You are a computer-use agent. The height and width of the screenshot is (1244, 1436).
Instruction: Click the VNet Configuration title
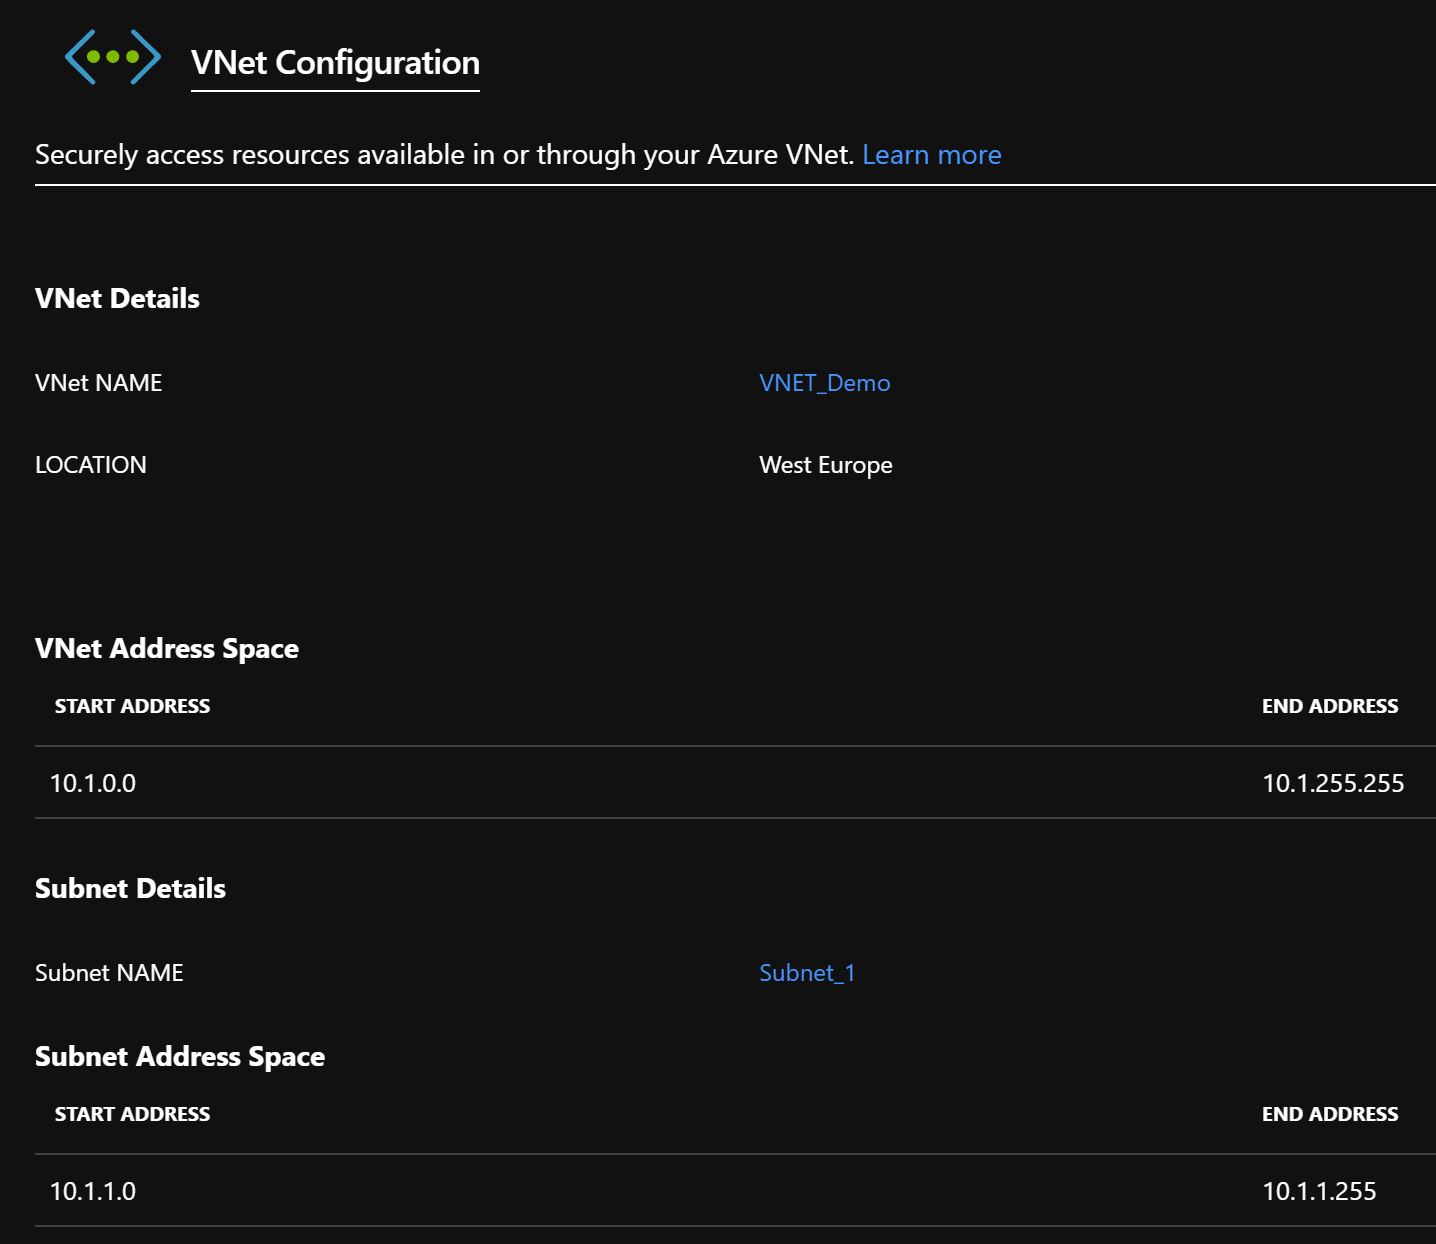[x=335, y=63]
